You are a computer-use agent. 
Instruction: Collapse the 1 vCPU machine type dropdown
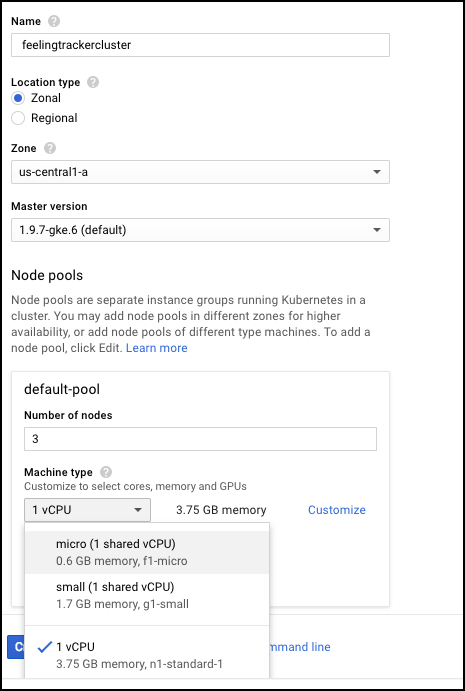pyautogui.click(x=87, y=510)
